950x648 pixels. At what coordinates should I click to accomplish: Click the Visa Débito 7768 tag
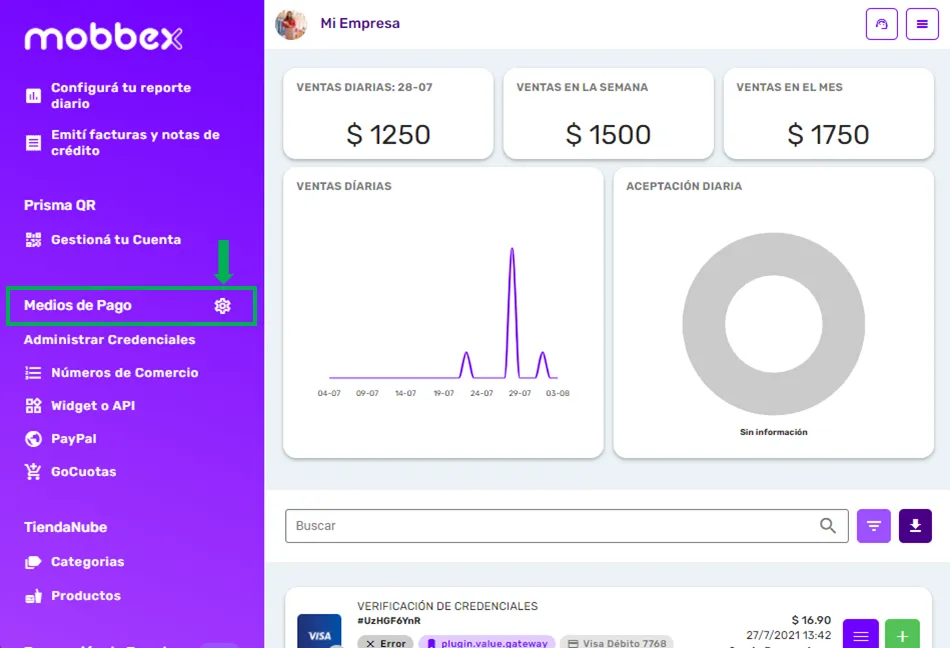point(617,643)
